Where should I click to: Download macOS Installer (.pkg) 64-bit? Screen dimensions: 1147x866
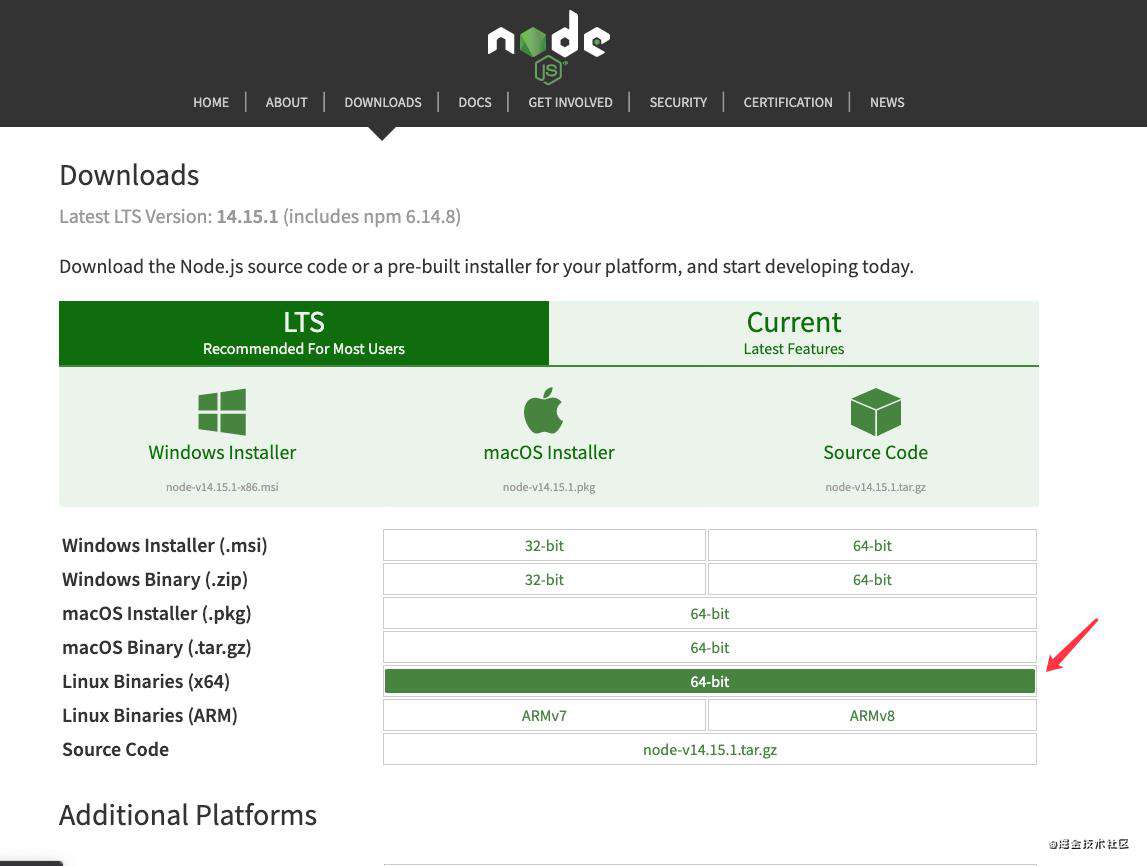pyautogui.click(x=710, y=614)
